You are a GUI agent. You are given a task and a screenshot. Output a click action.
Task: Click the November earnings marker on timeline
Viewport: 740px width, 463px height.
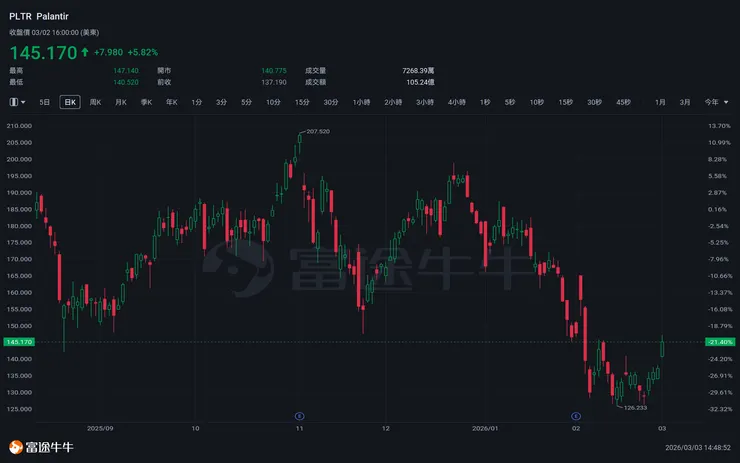point(299,416)
